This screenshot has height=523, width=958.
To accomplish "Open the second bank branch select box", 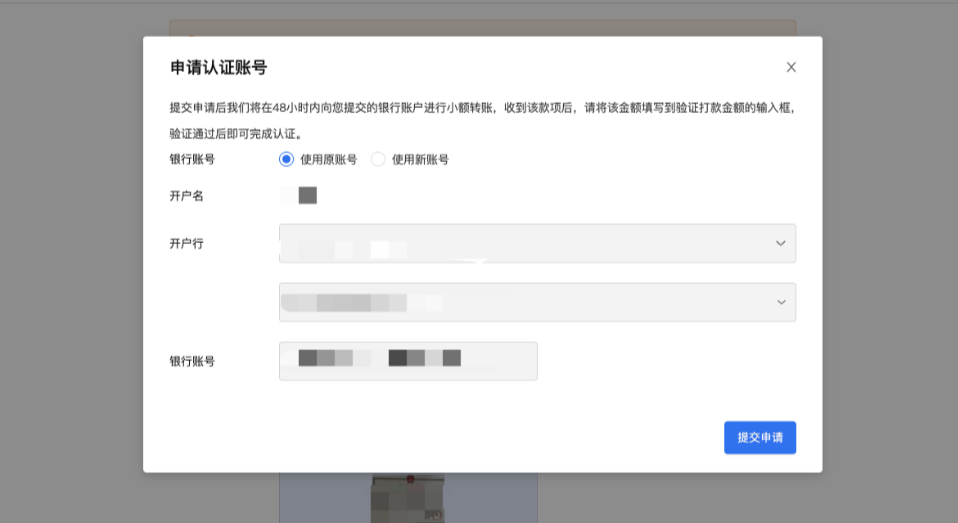I will coord(520,302).
